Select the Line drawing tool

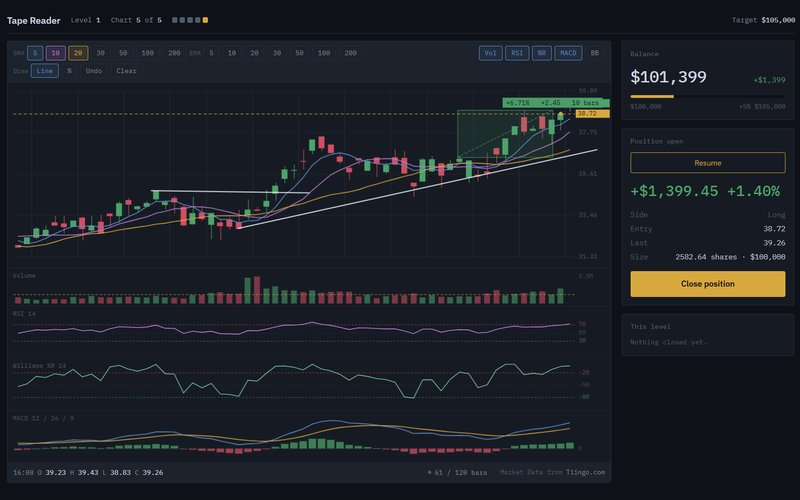pyautogui.click(x=44, y=71)
